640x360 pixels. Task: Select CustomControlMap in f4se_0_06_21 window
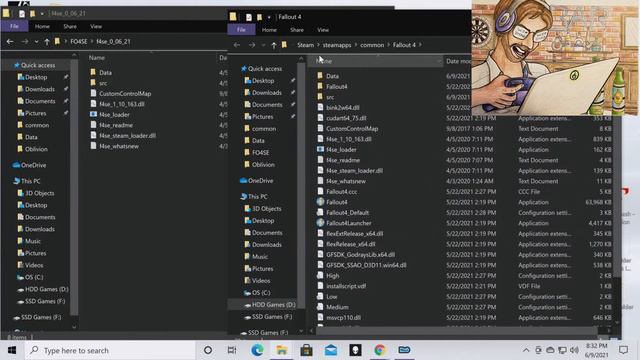click(x=125, y=93)
